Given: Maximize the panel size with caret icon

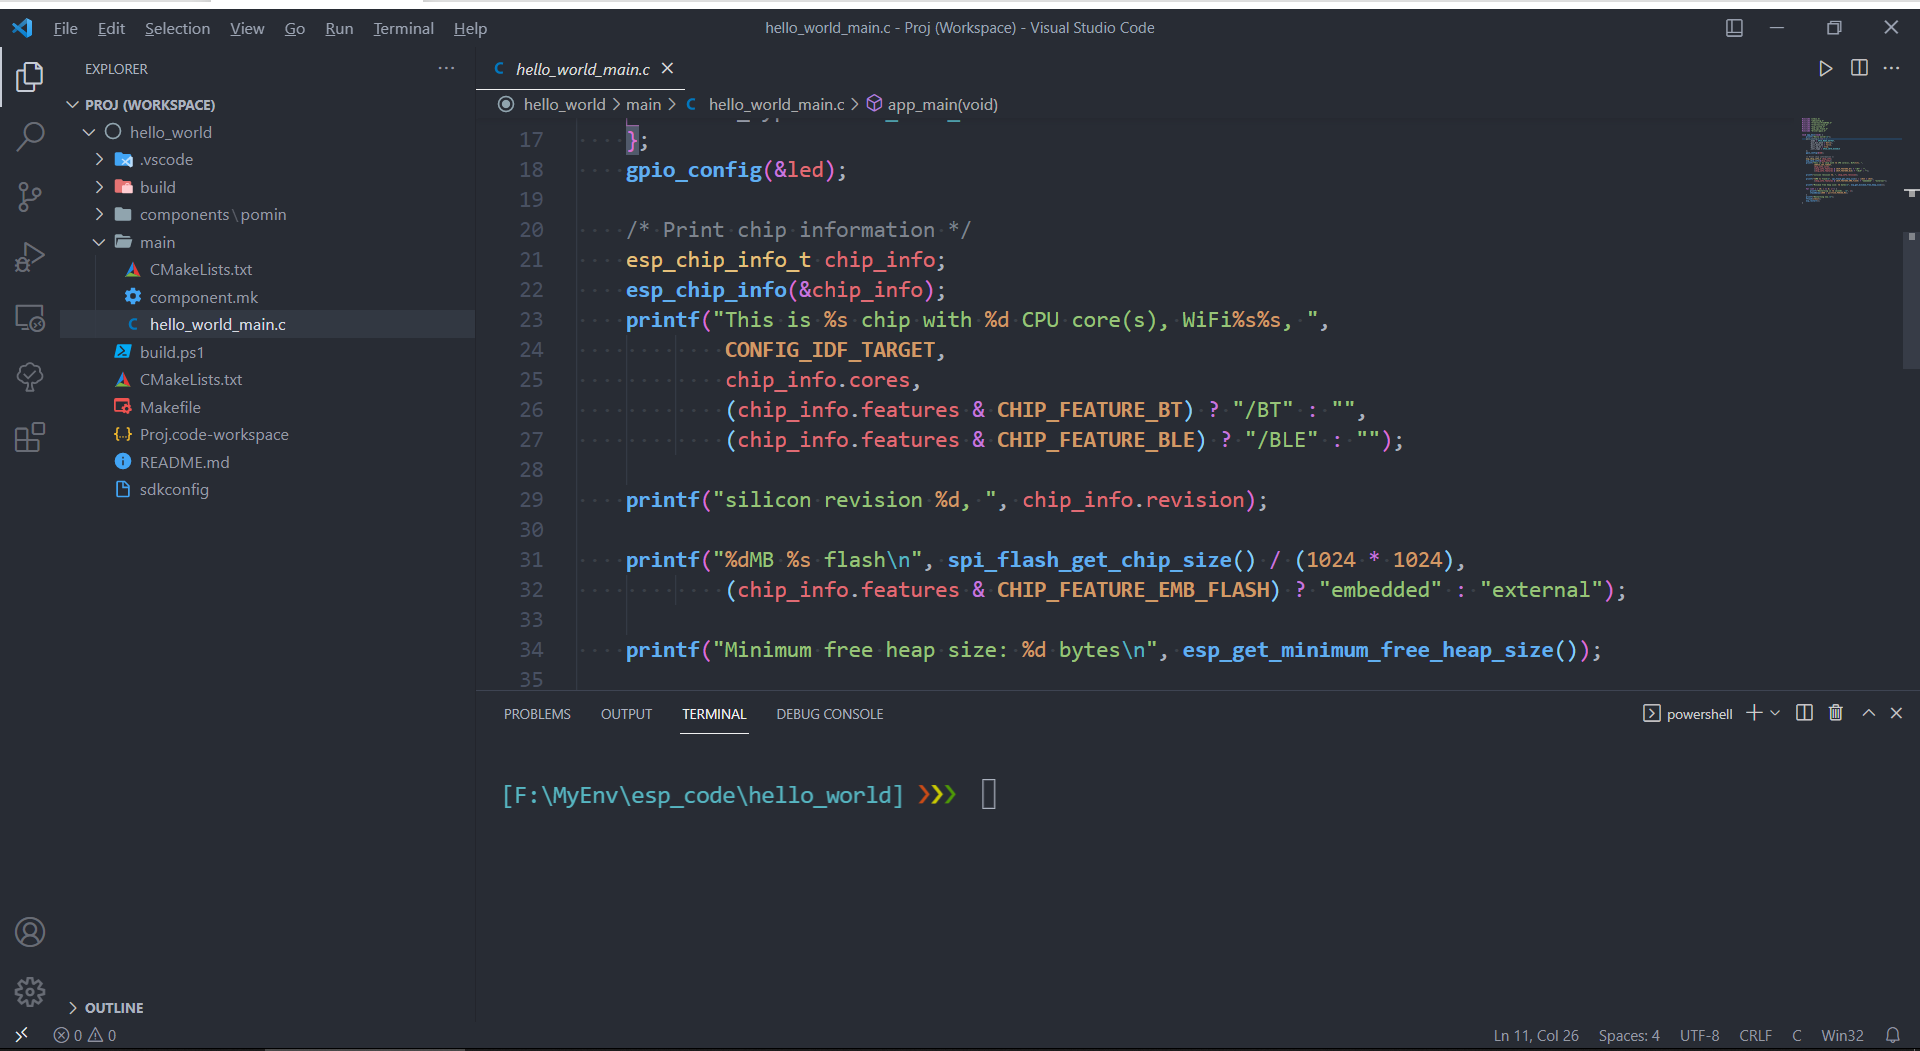Looking at the screenshot, I should pyautogui.click(x=1868, y=713).
